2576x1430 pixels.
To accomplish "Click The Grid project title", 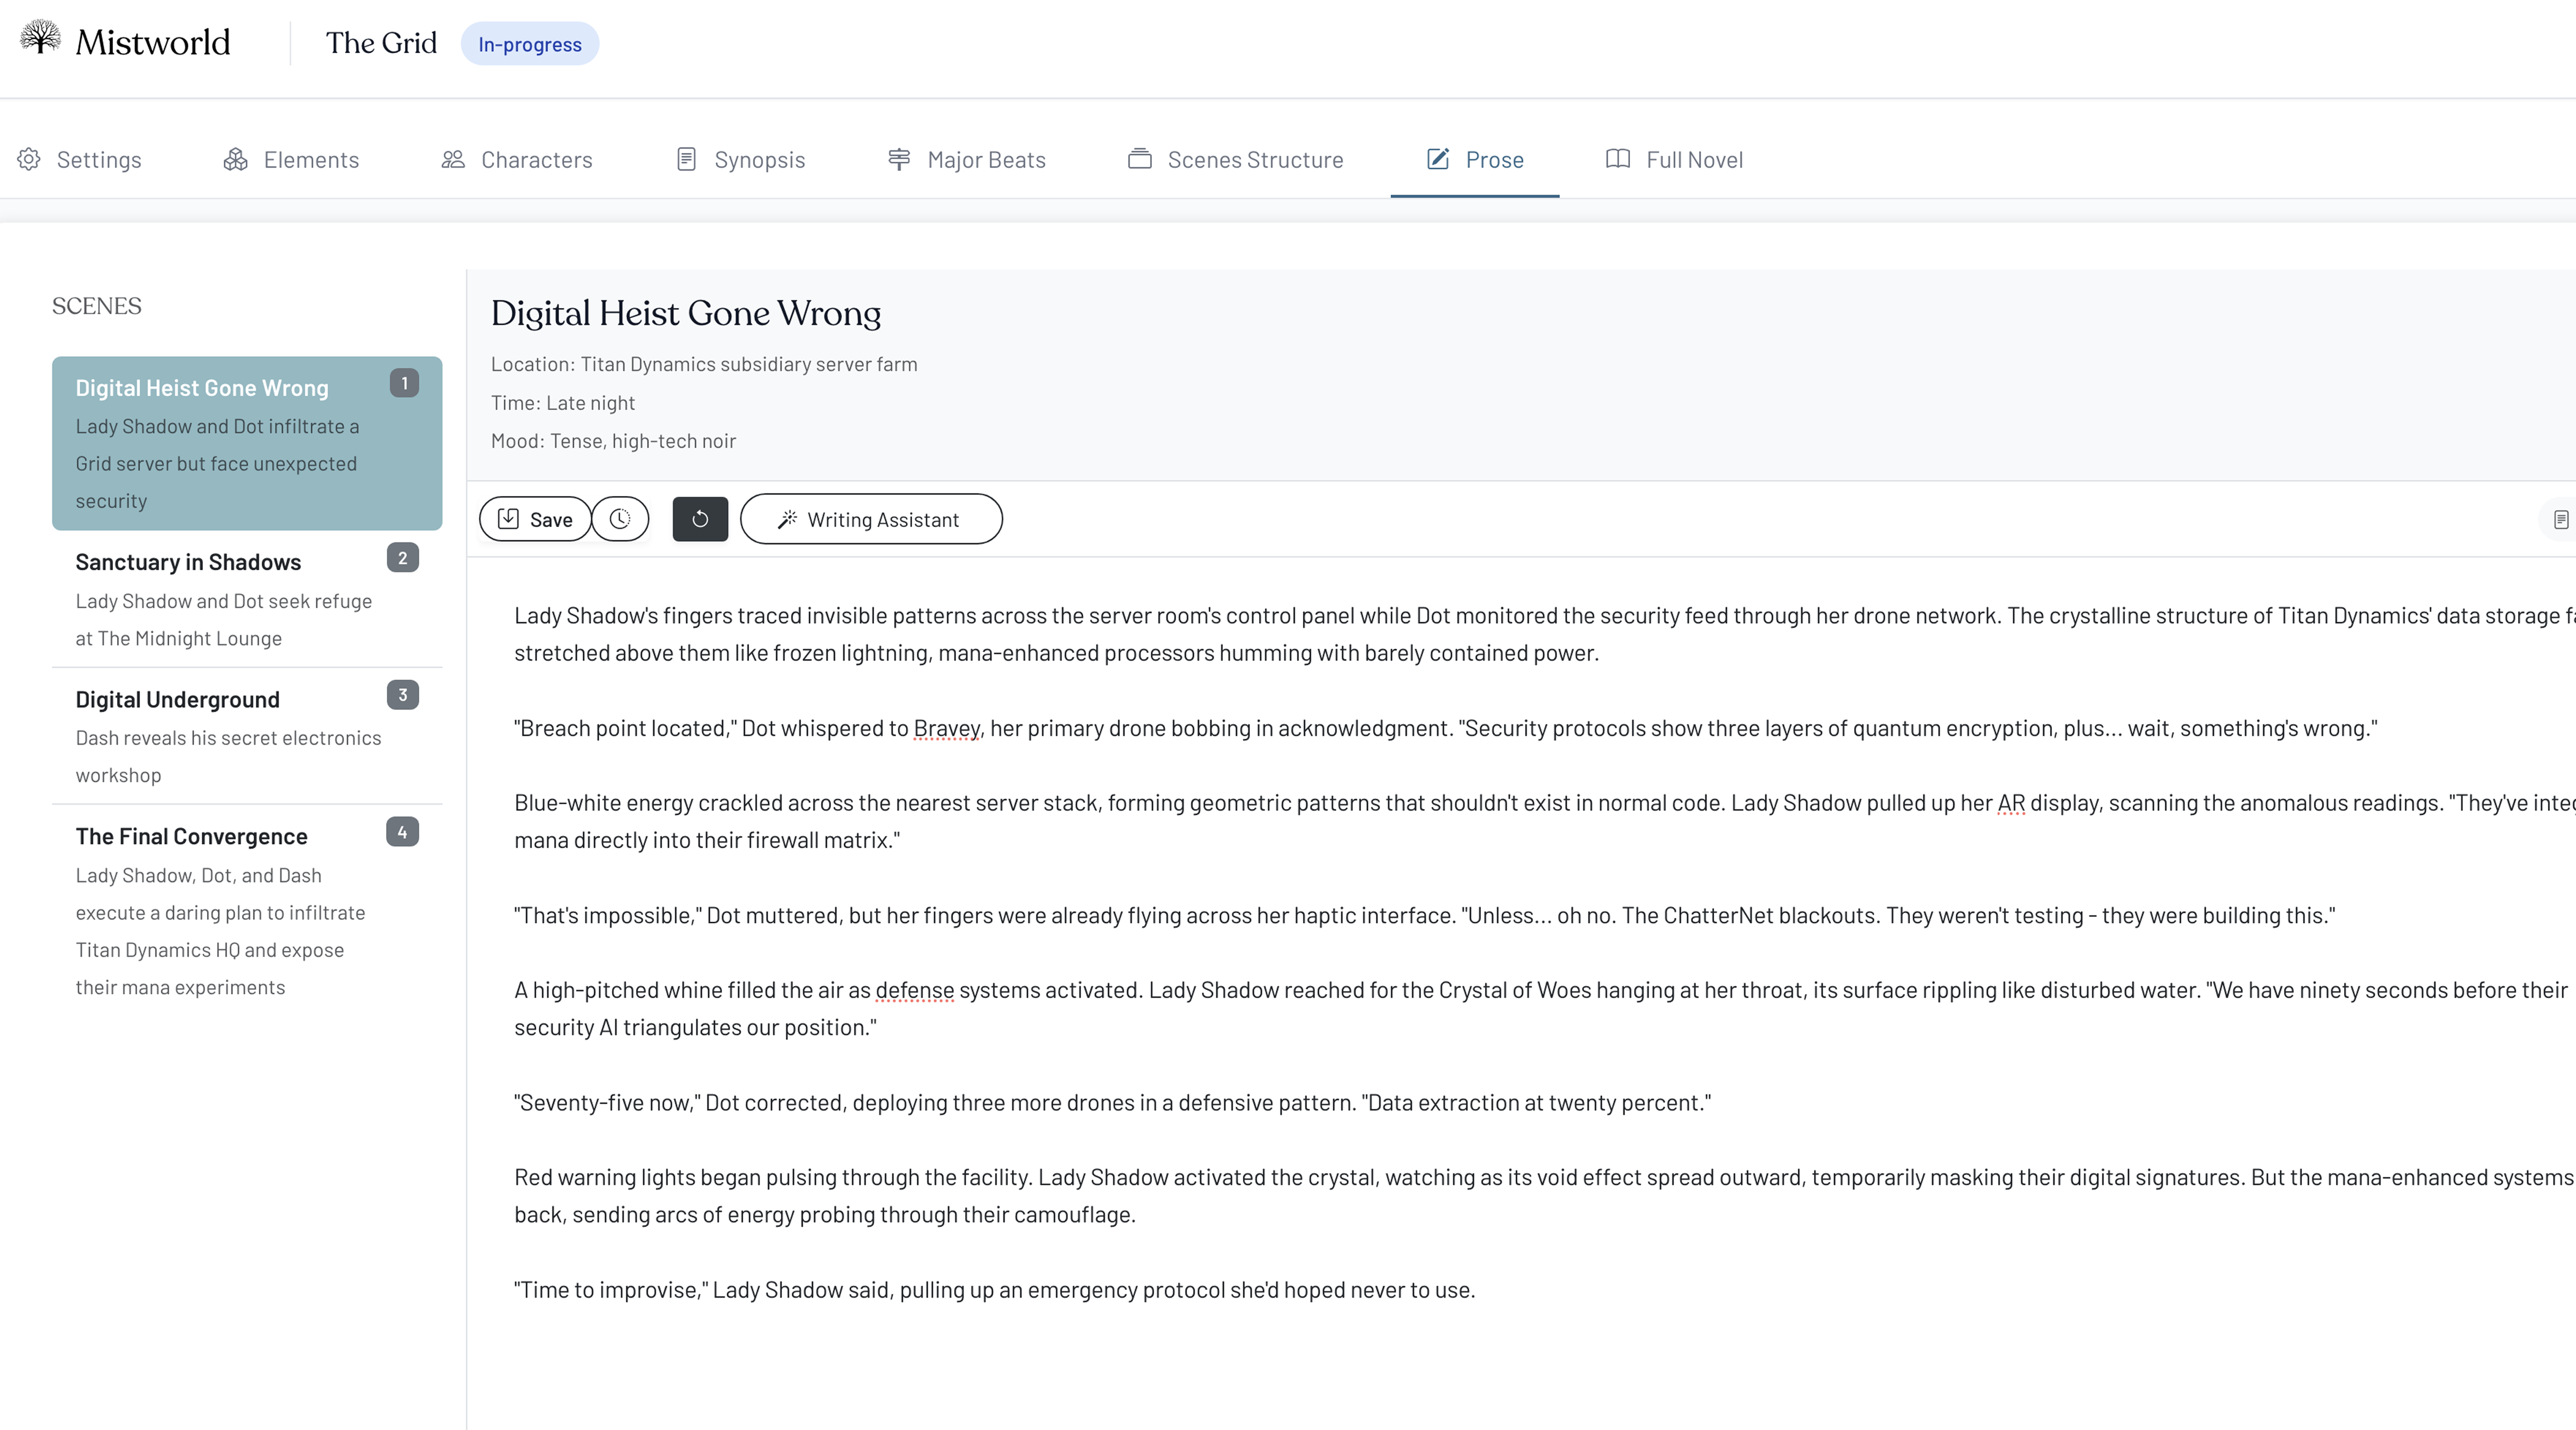I will pos(381,43).
